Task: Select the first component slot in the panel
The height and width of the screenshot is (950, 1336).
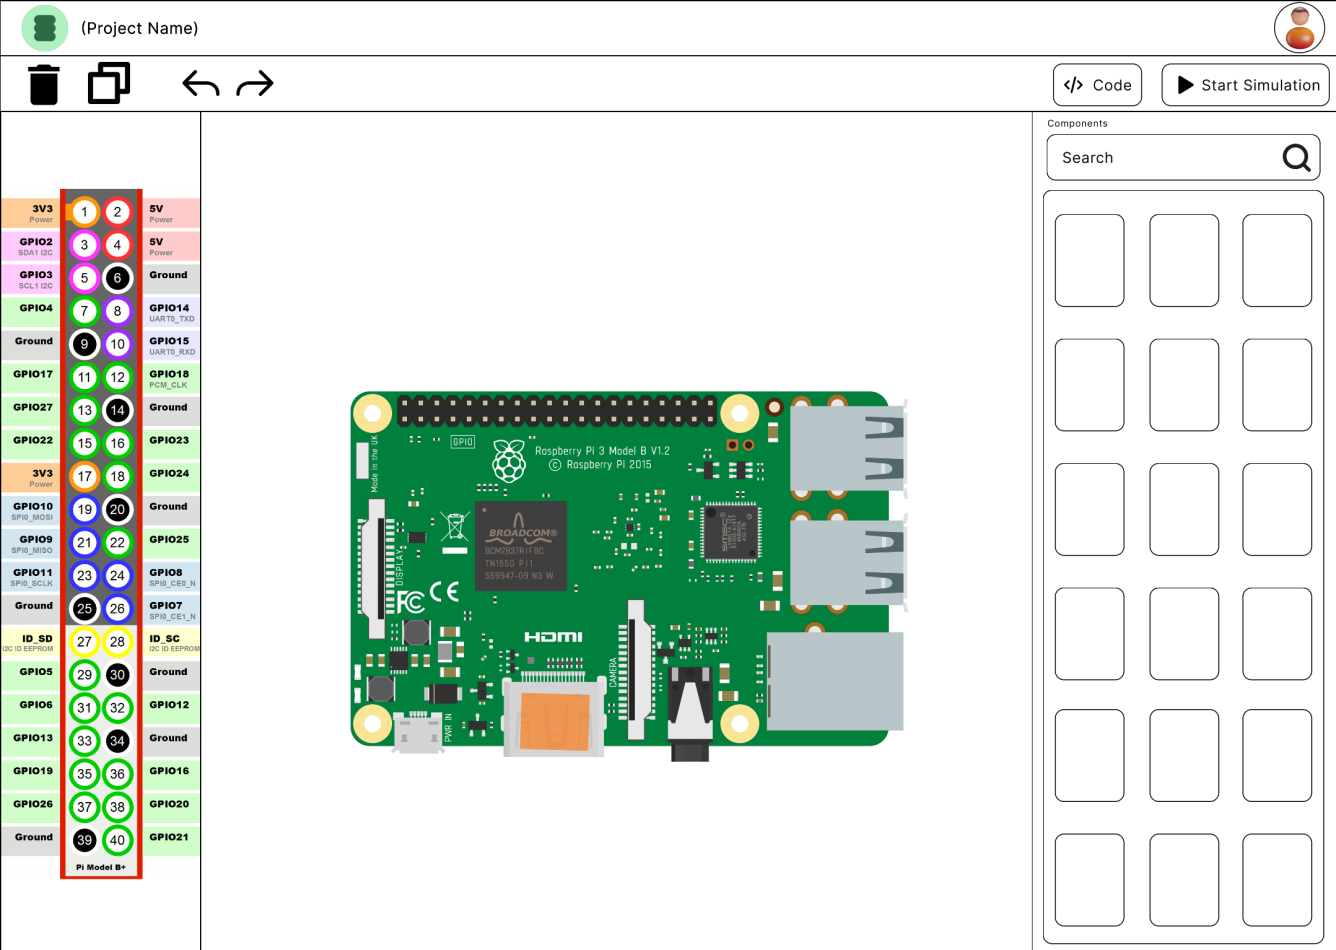Action: click(x=1089, y=260)
